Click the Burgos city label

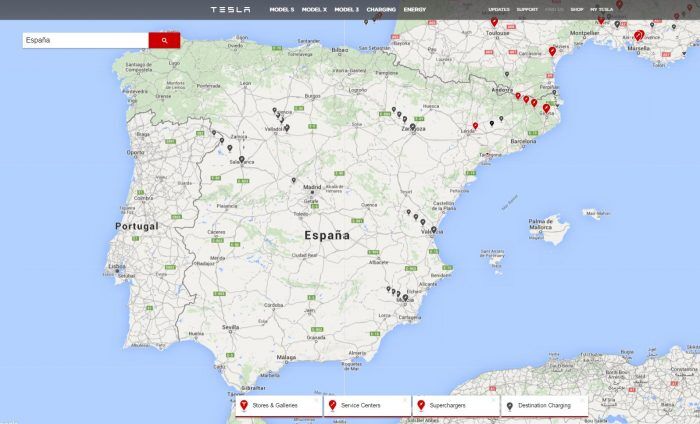click(312, 96)
